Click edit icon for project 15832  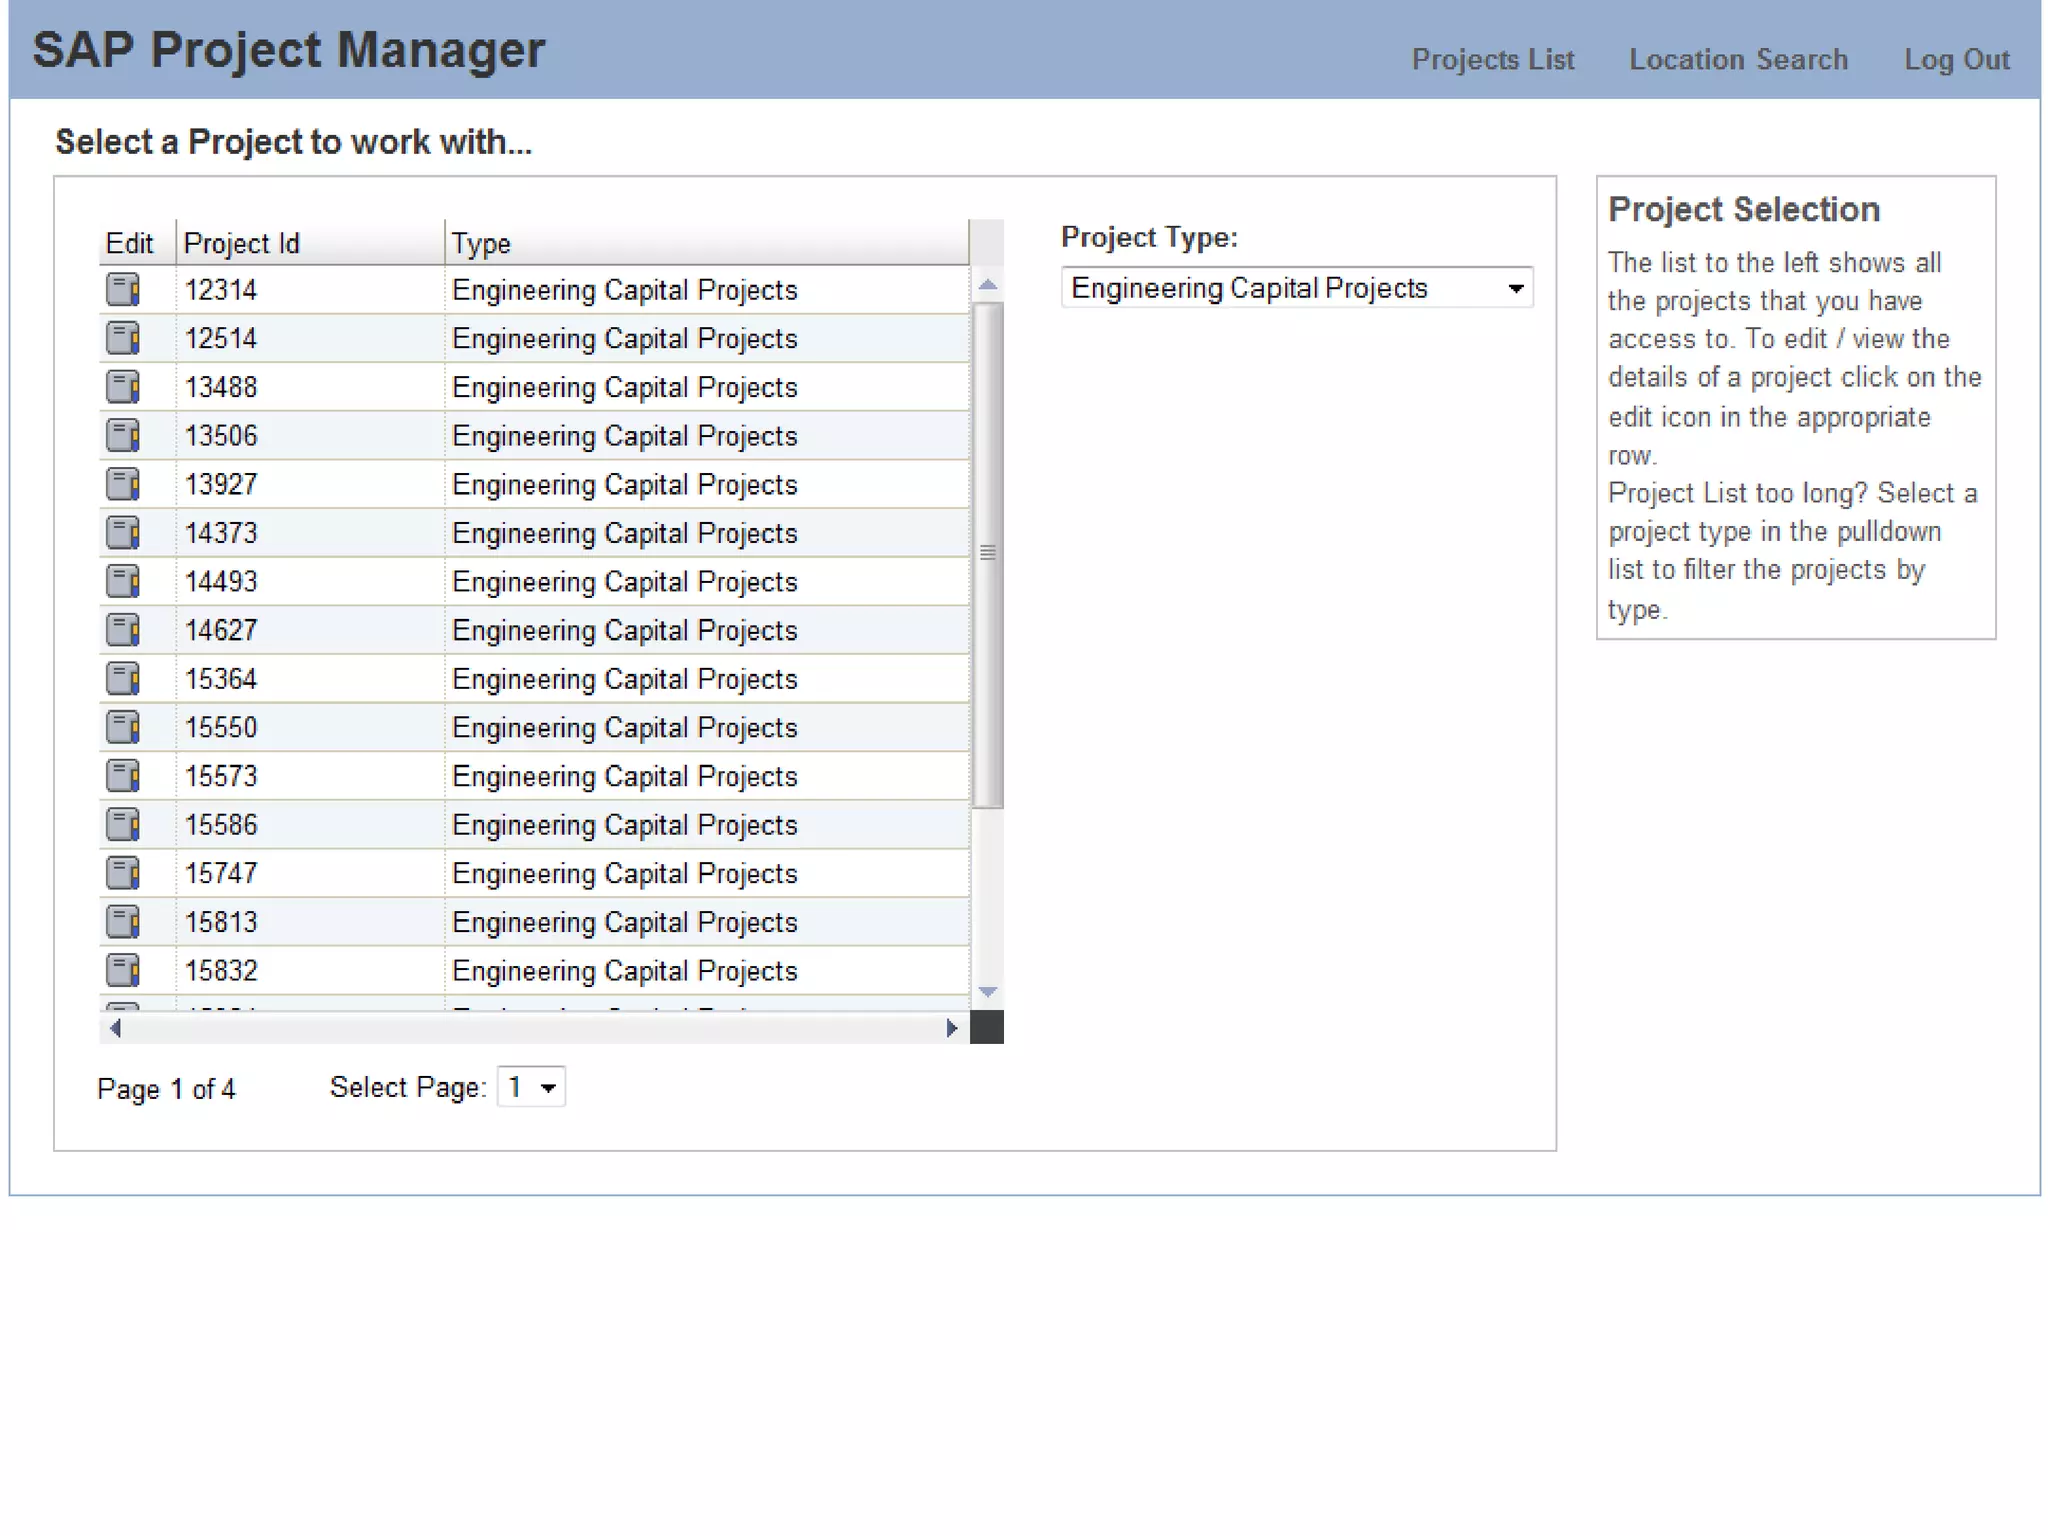[123, 970]
